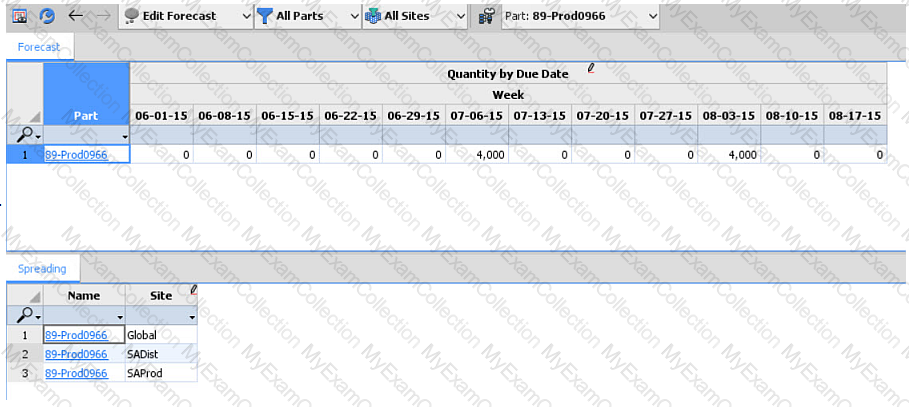The width and height of the screenshot is (909, 407).
Task: Click the SADist site cell
Action: [x=161, y=354]
